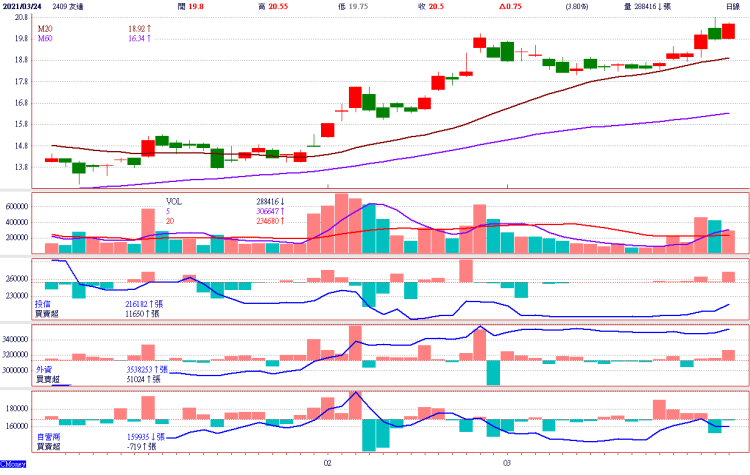Click the 2021/03/24 date label
This screenshot has width=750, height=475.
coord(20,6)
